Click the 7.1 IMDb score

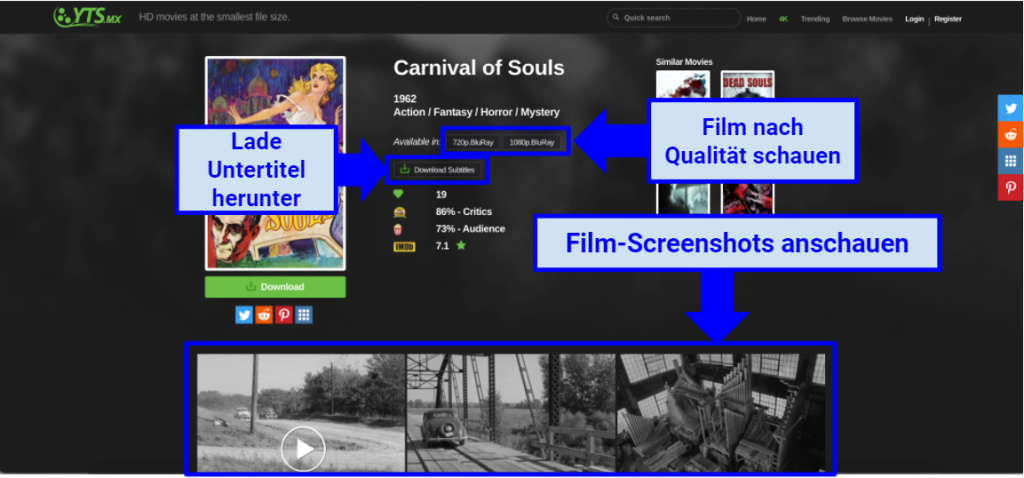[x=442, y=246]
